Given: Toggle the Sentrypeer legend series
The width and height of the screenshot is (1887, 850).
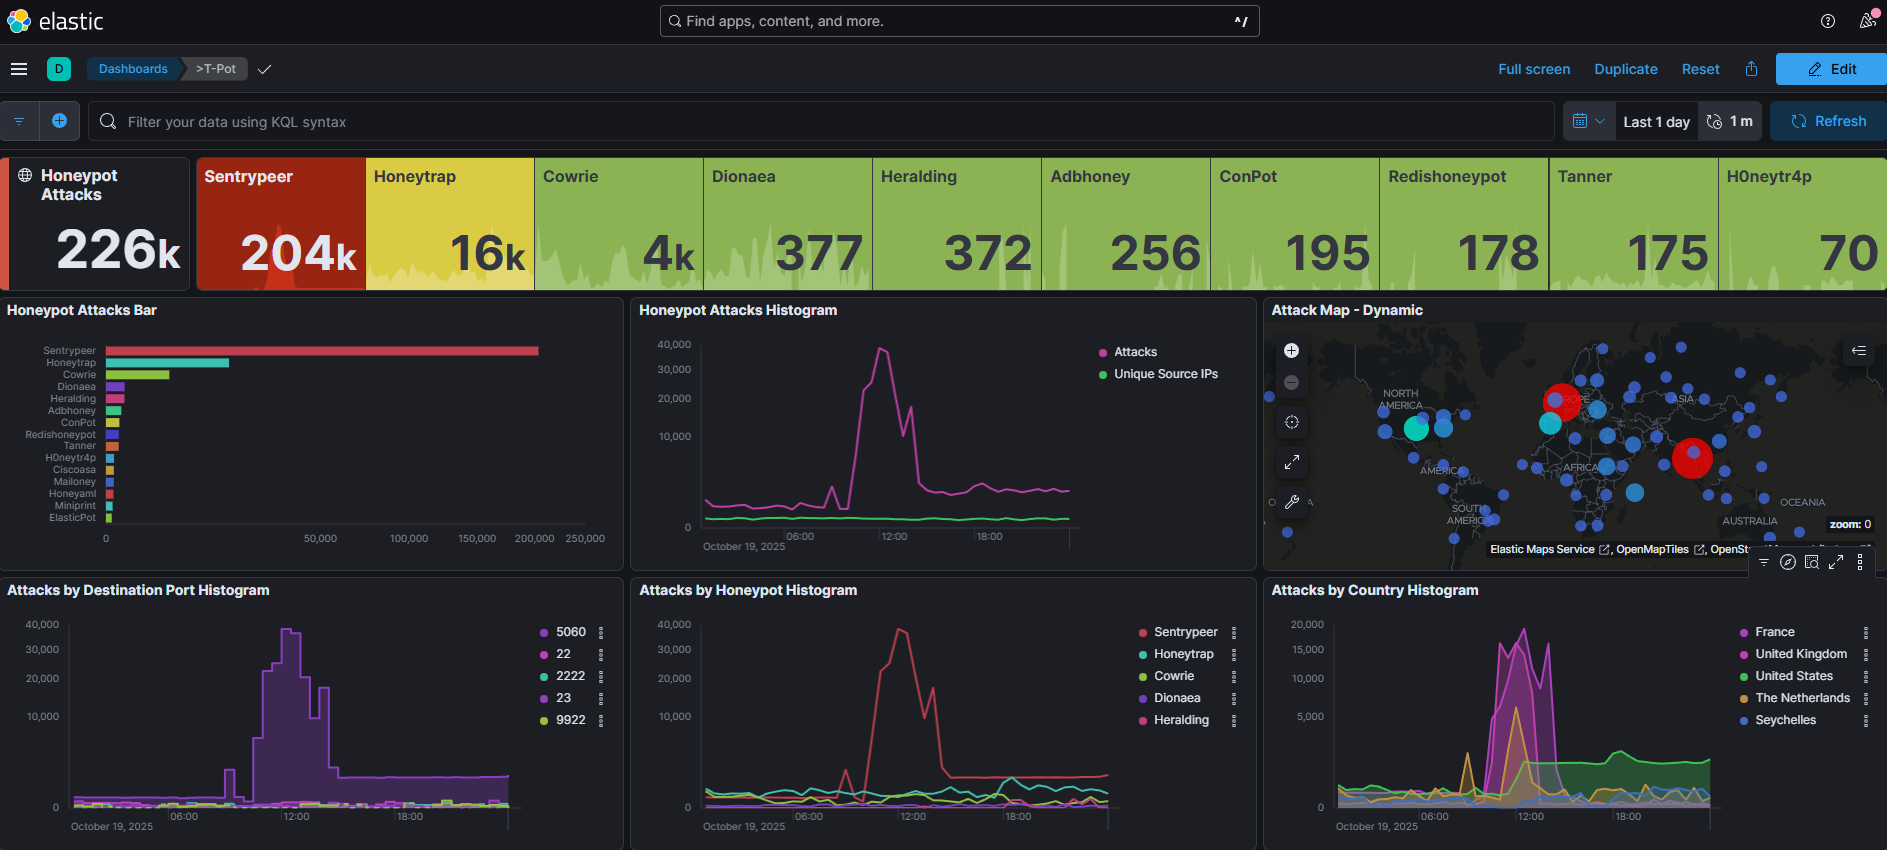Looking at the screenshot, I should tap(1185, 632).
